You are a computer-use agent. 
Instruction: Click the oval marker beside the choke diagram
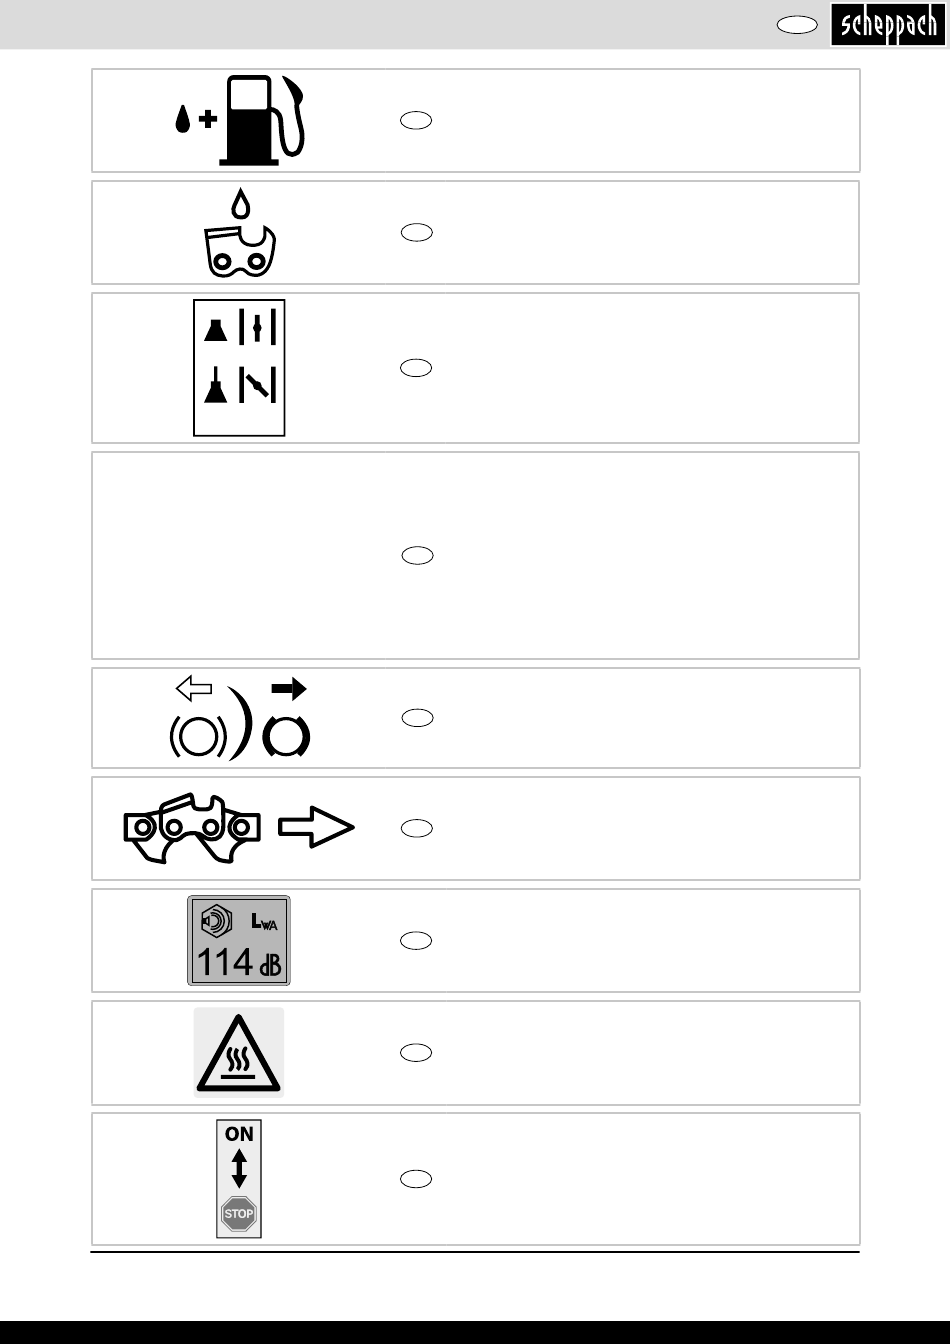[x=417, y=368]
